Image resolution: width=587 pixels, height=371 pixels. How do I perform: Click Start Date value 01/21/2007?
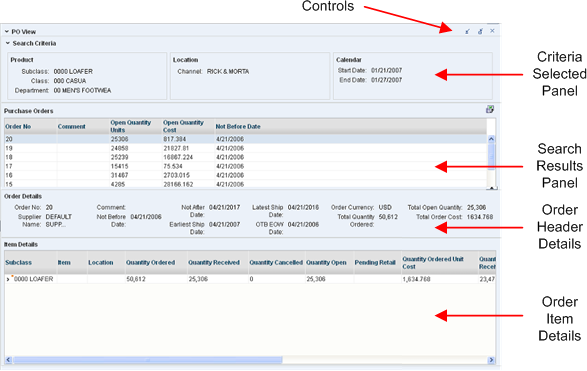click(x=387, y=70)
